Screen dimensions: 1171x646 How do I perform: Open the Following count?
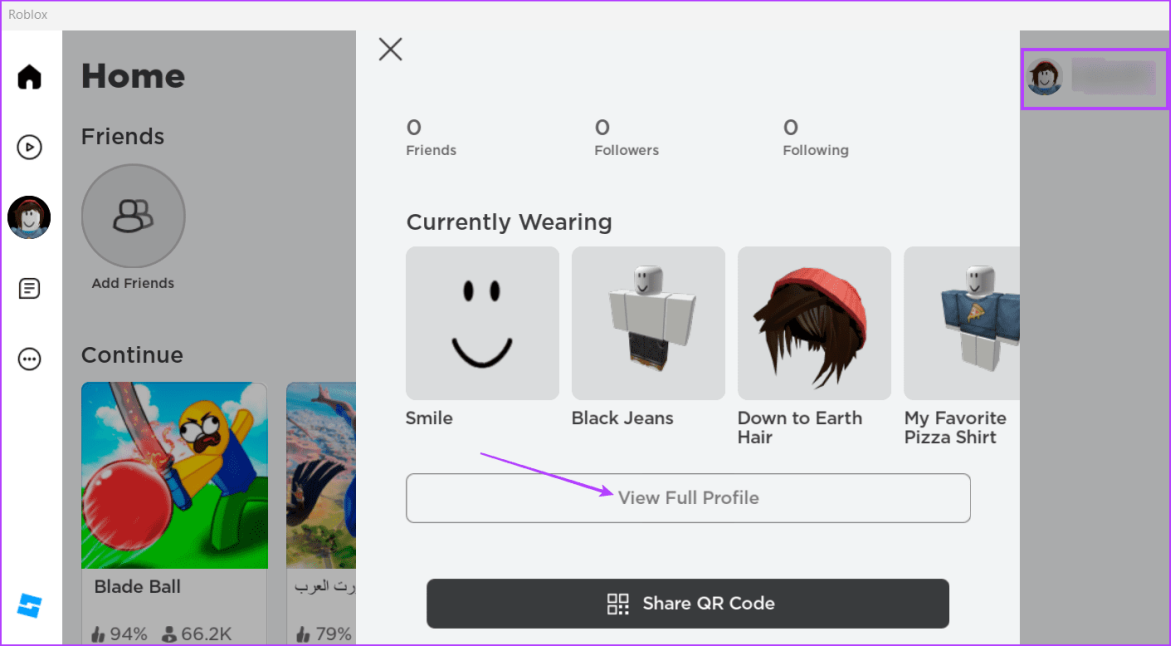click(x=815, y=137)
